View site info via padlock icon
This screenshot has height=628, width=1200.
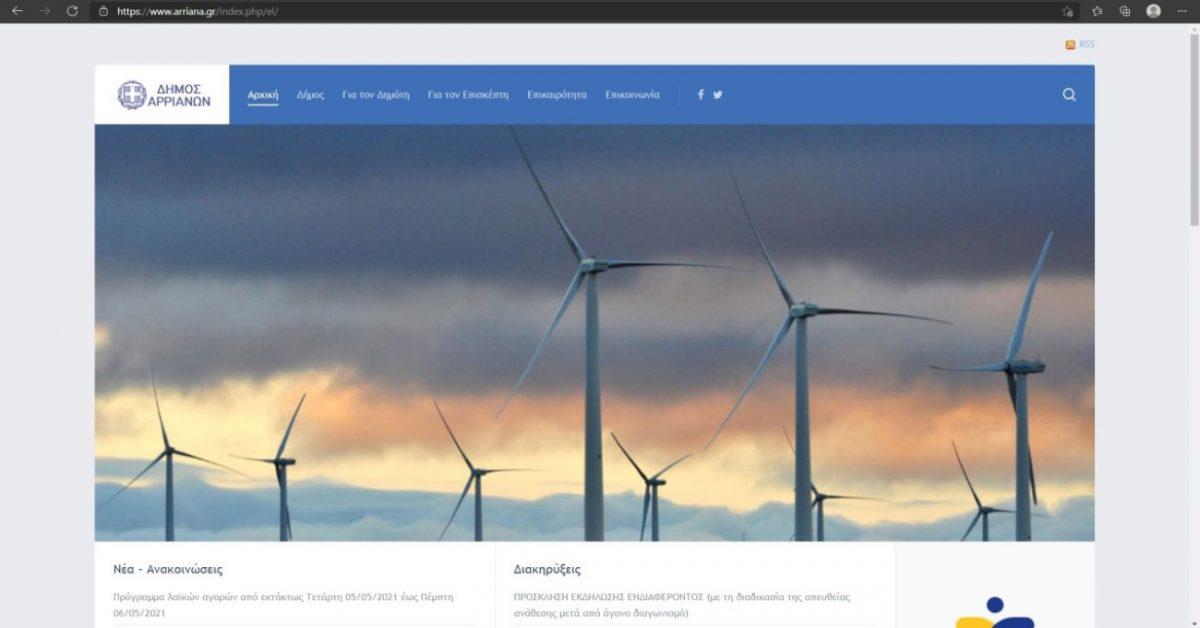[x=103, y=11]
